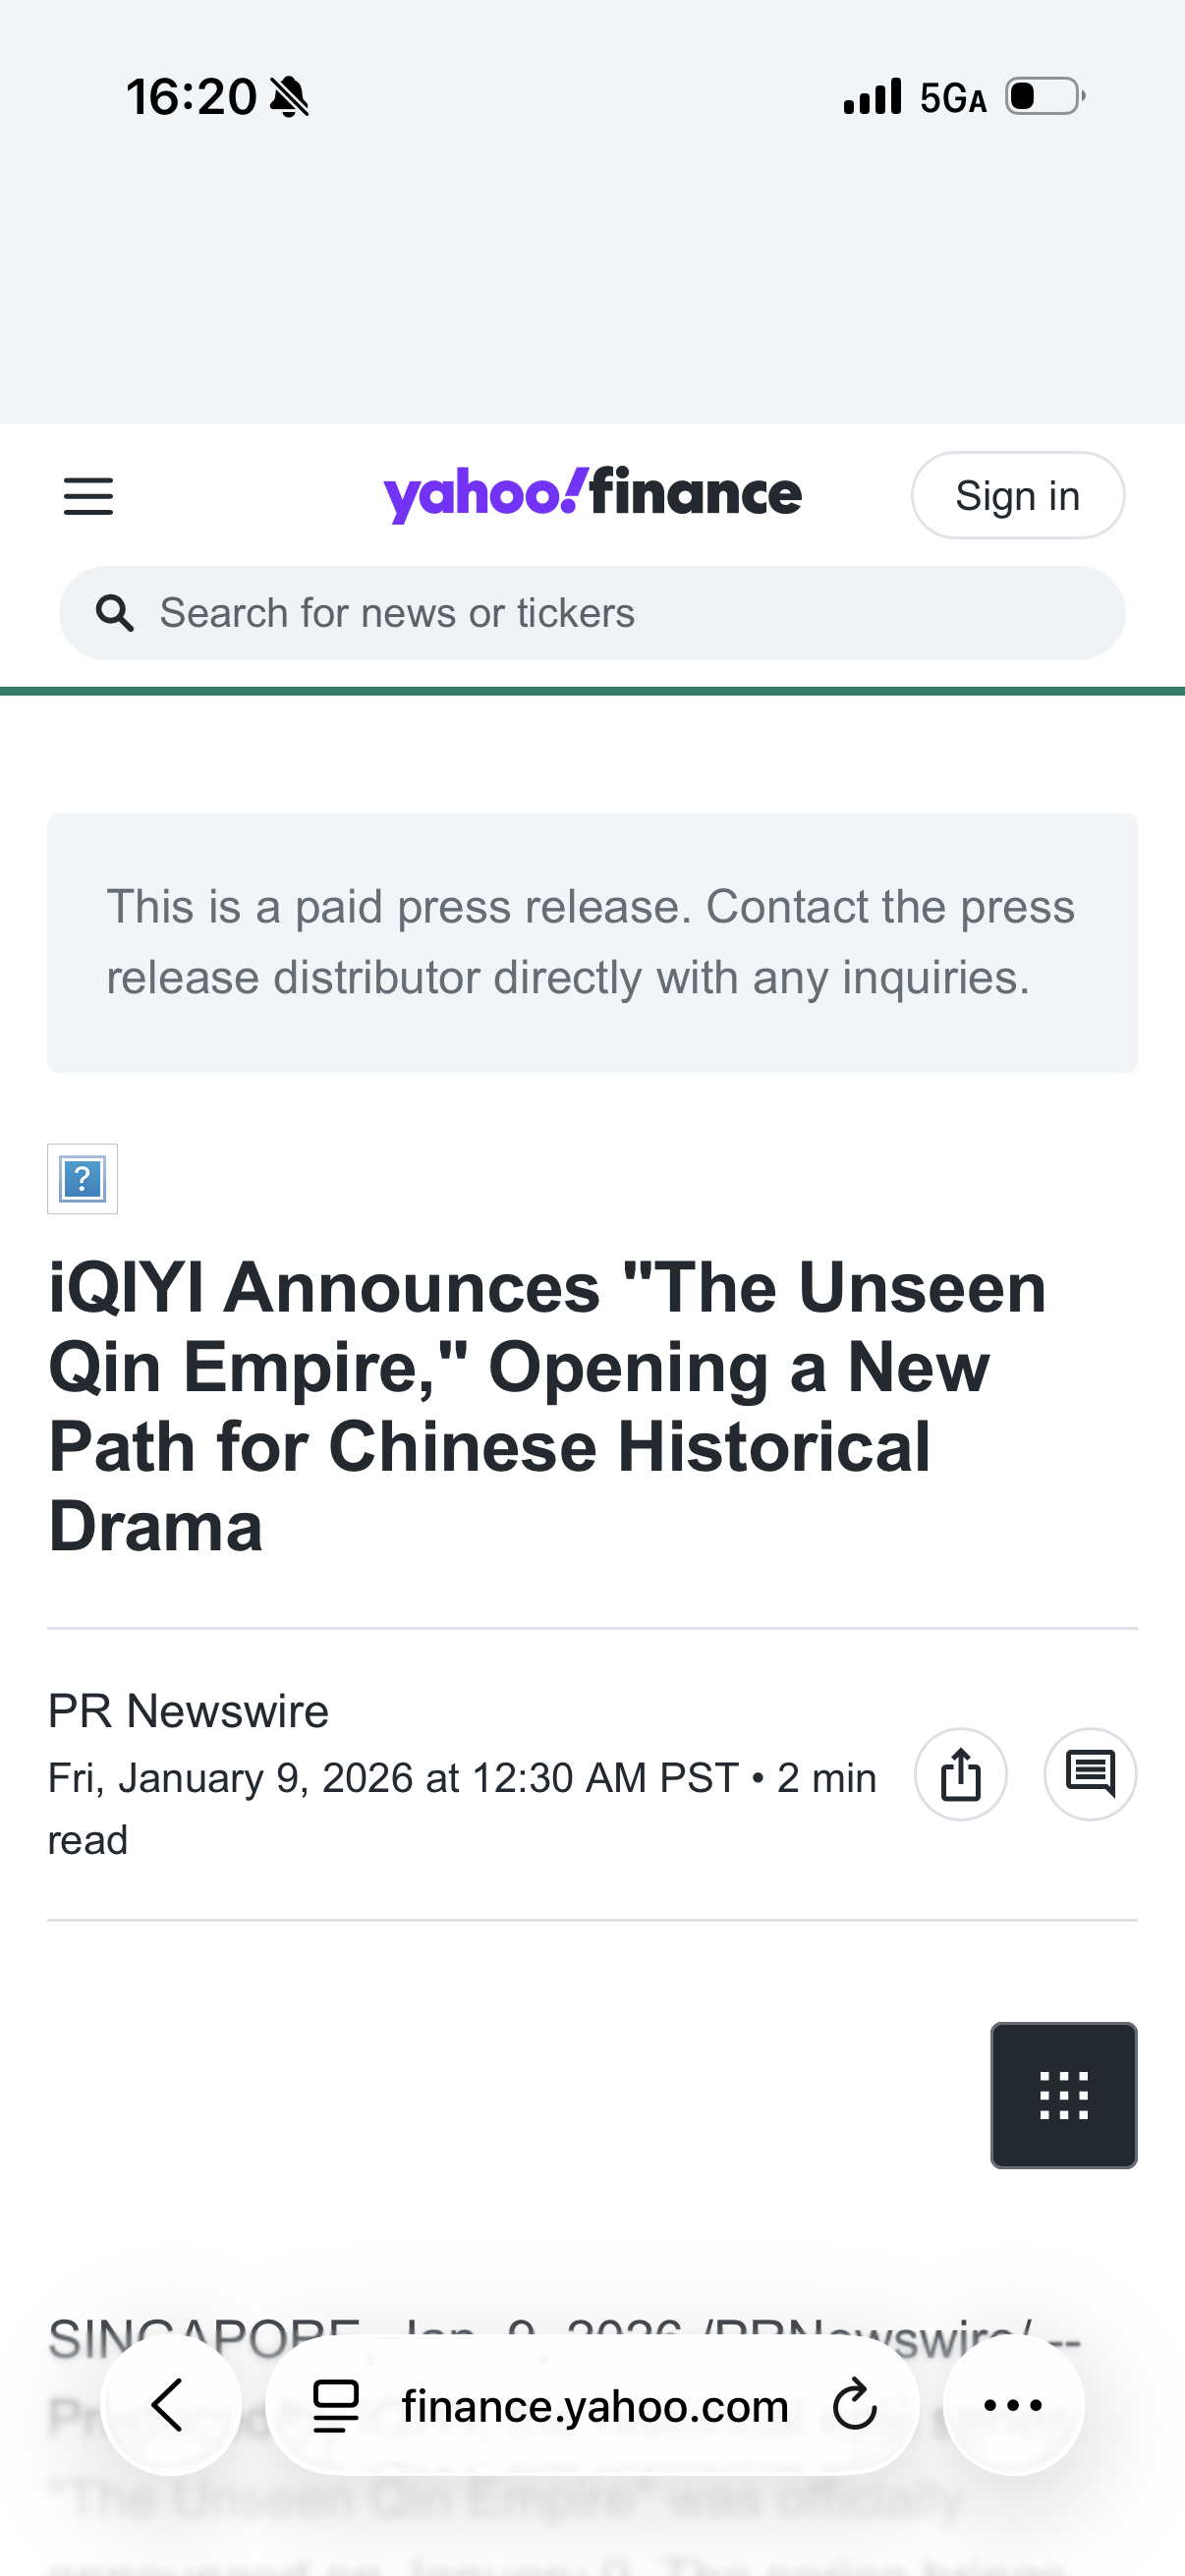The image size is (1185, 2576).
Task: Click the paid press release notice box
Action: tap(592, 942)
